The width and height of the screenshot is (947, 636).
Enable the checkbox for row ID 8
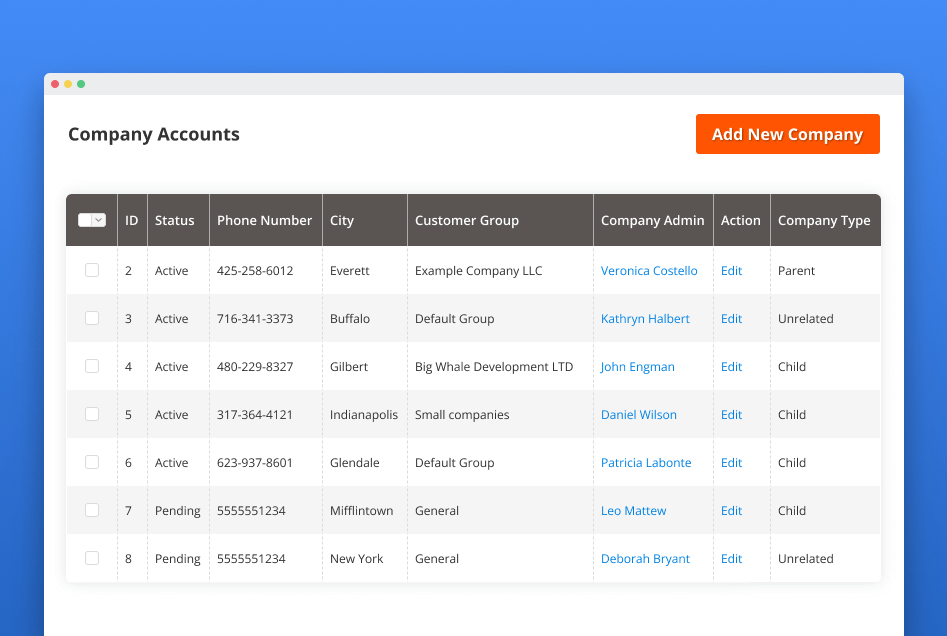pyautogui.click(x=91, y=557)
